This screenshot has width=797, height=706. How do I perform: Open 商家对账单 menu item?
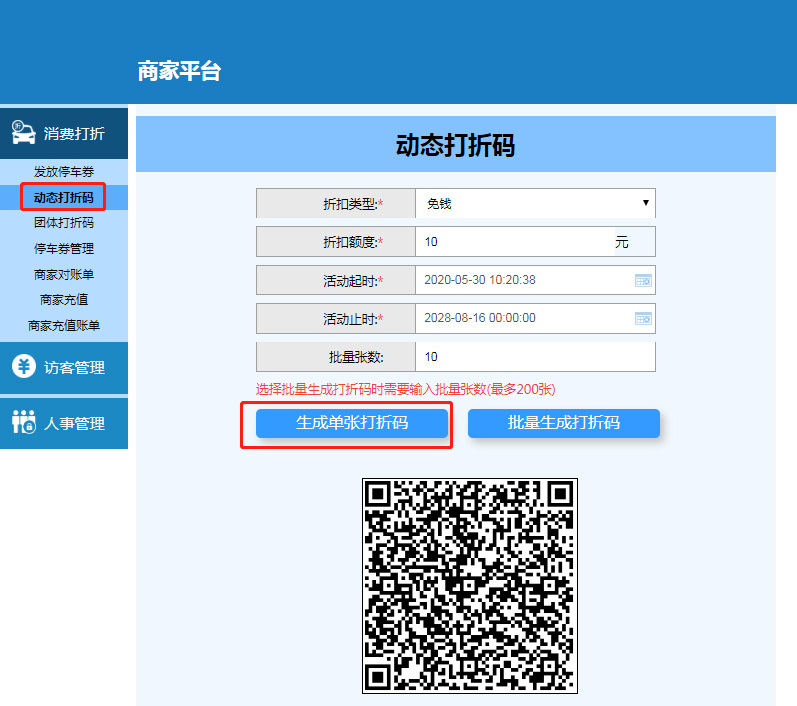point(64,274)
